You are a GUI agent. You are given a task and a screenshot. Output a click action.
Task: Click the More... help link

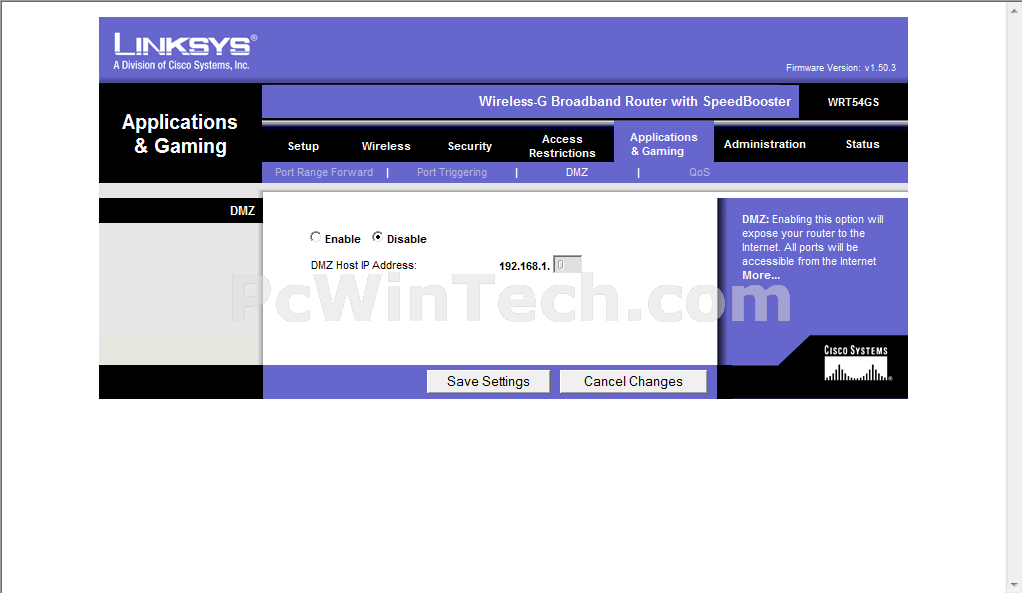coord(761,275)
